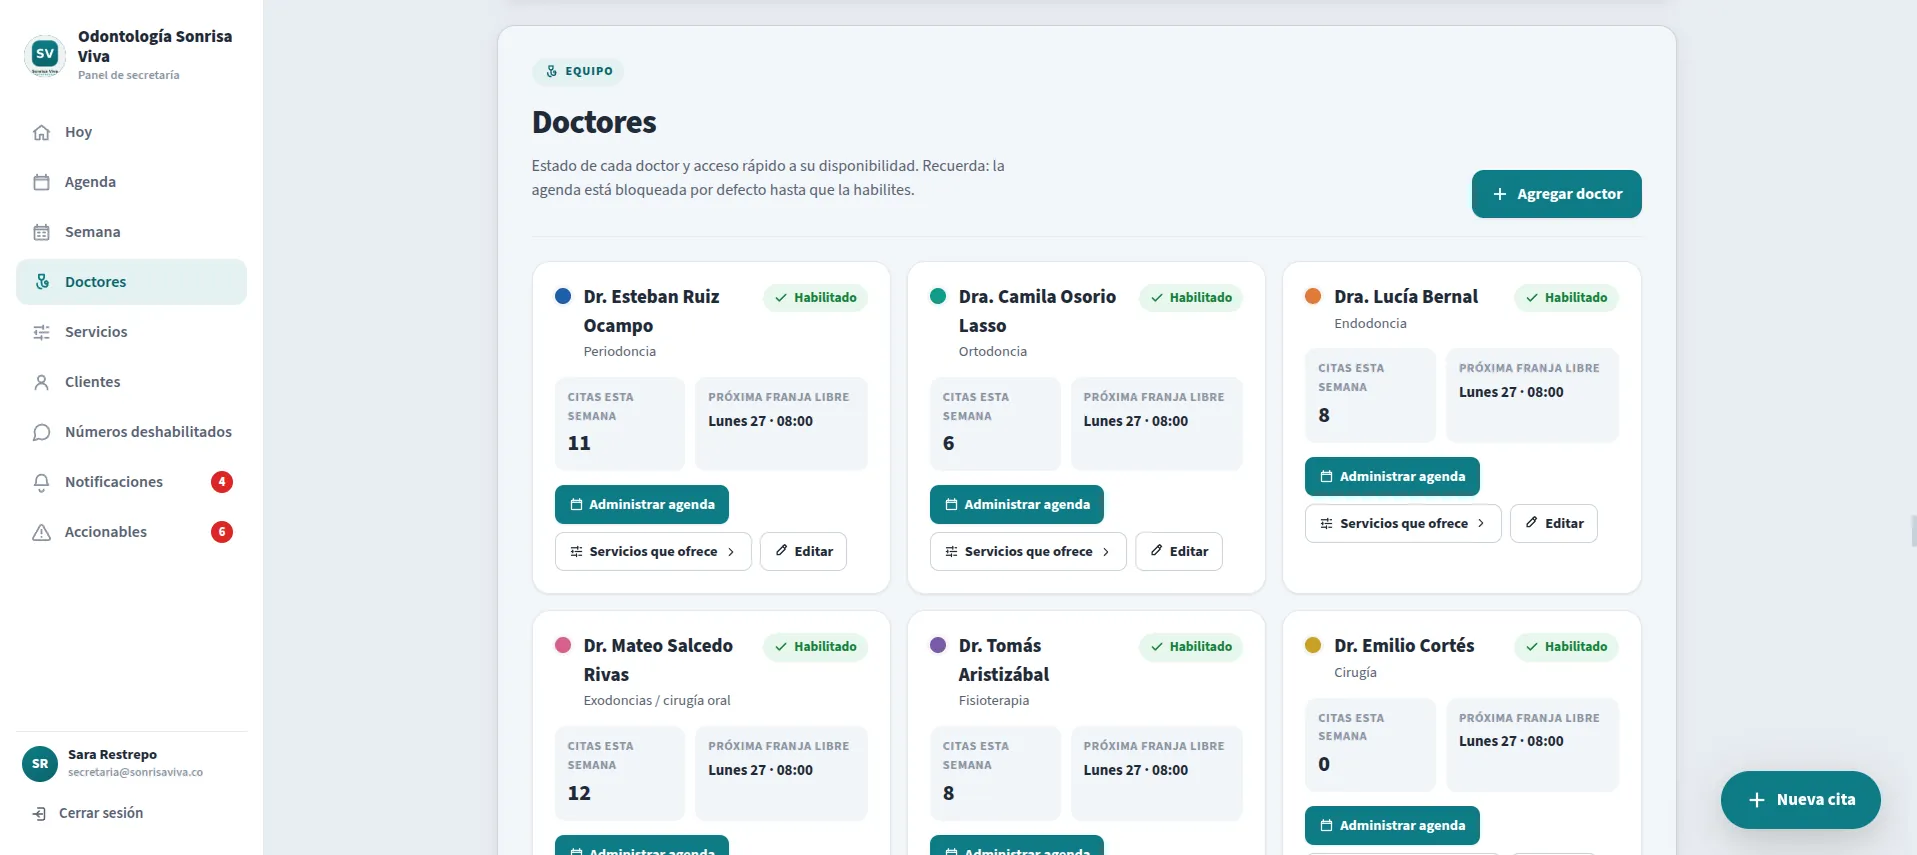Screen dimensions: 1917x855
Task: Edit Dra. Lucía Bernal's profile
Action: pyautogui.click(x=1553, y=523)
